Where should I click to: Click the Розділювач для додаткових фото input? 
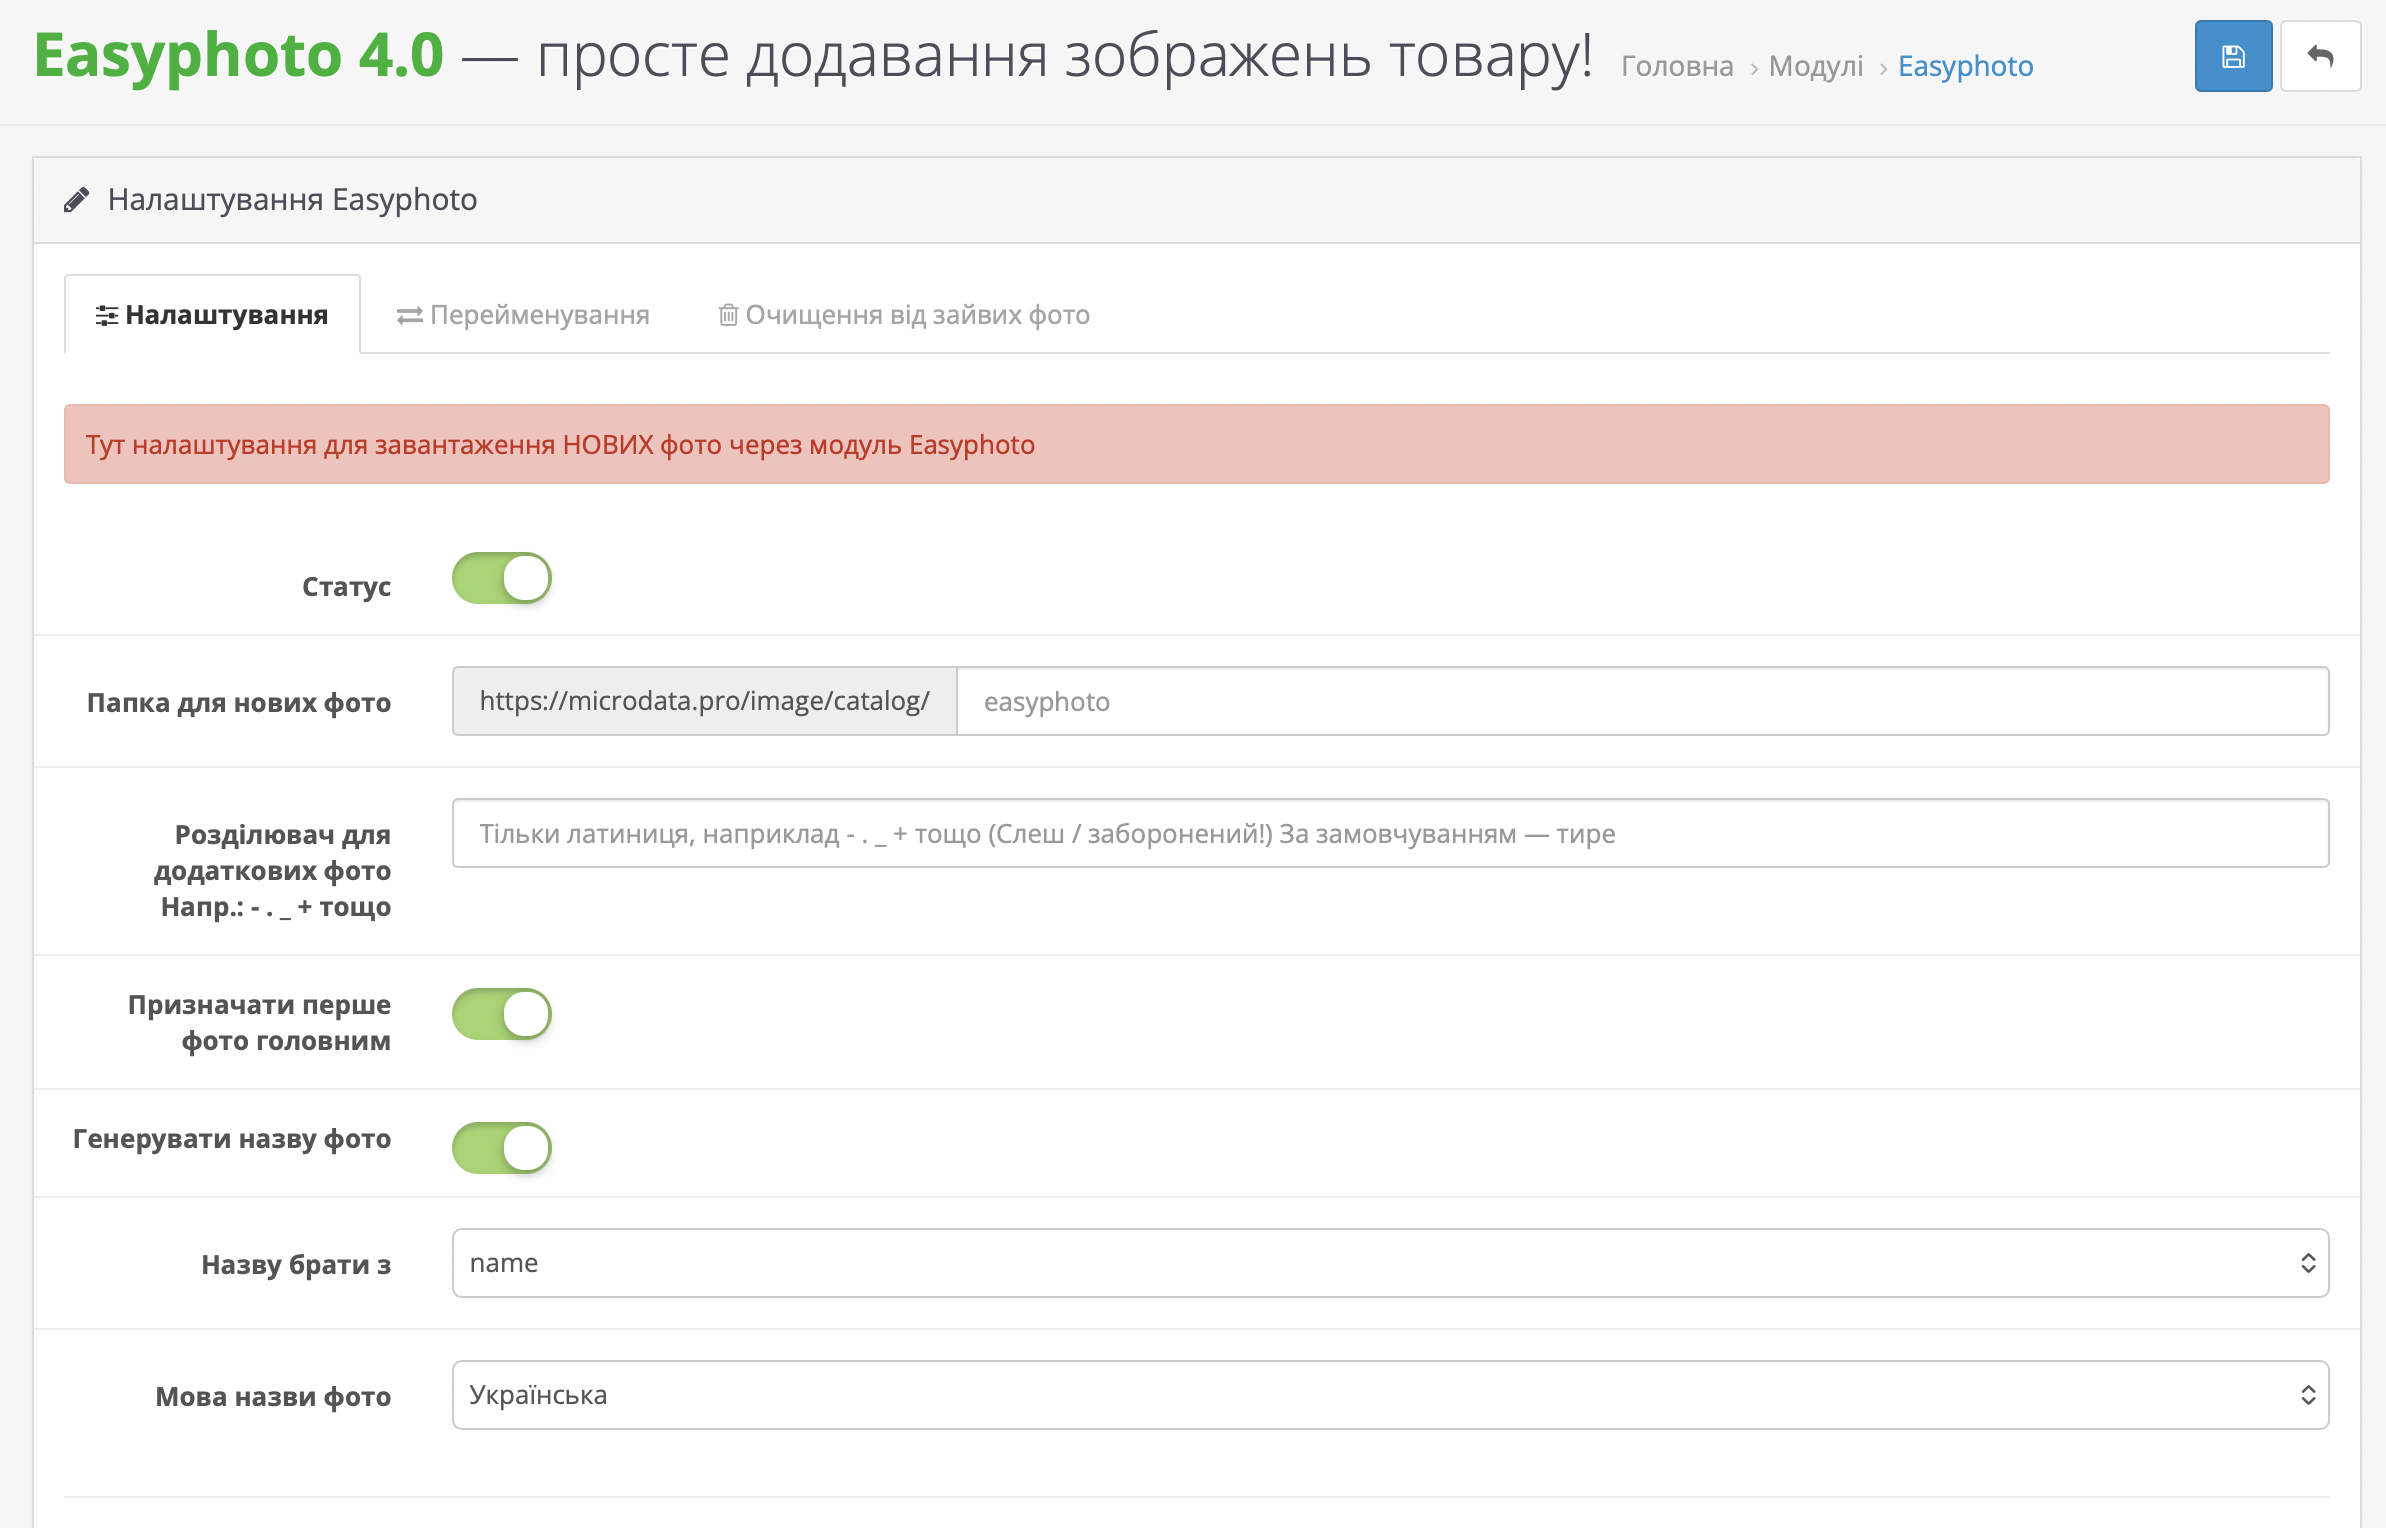coord(1390,833)
